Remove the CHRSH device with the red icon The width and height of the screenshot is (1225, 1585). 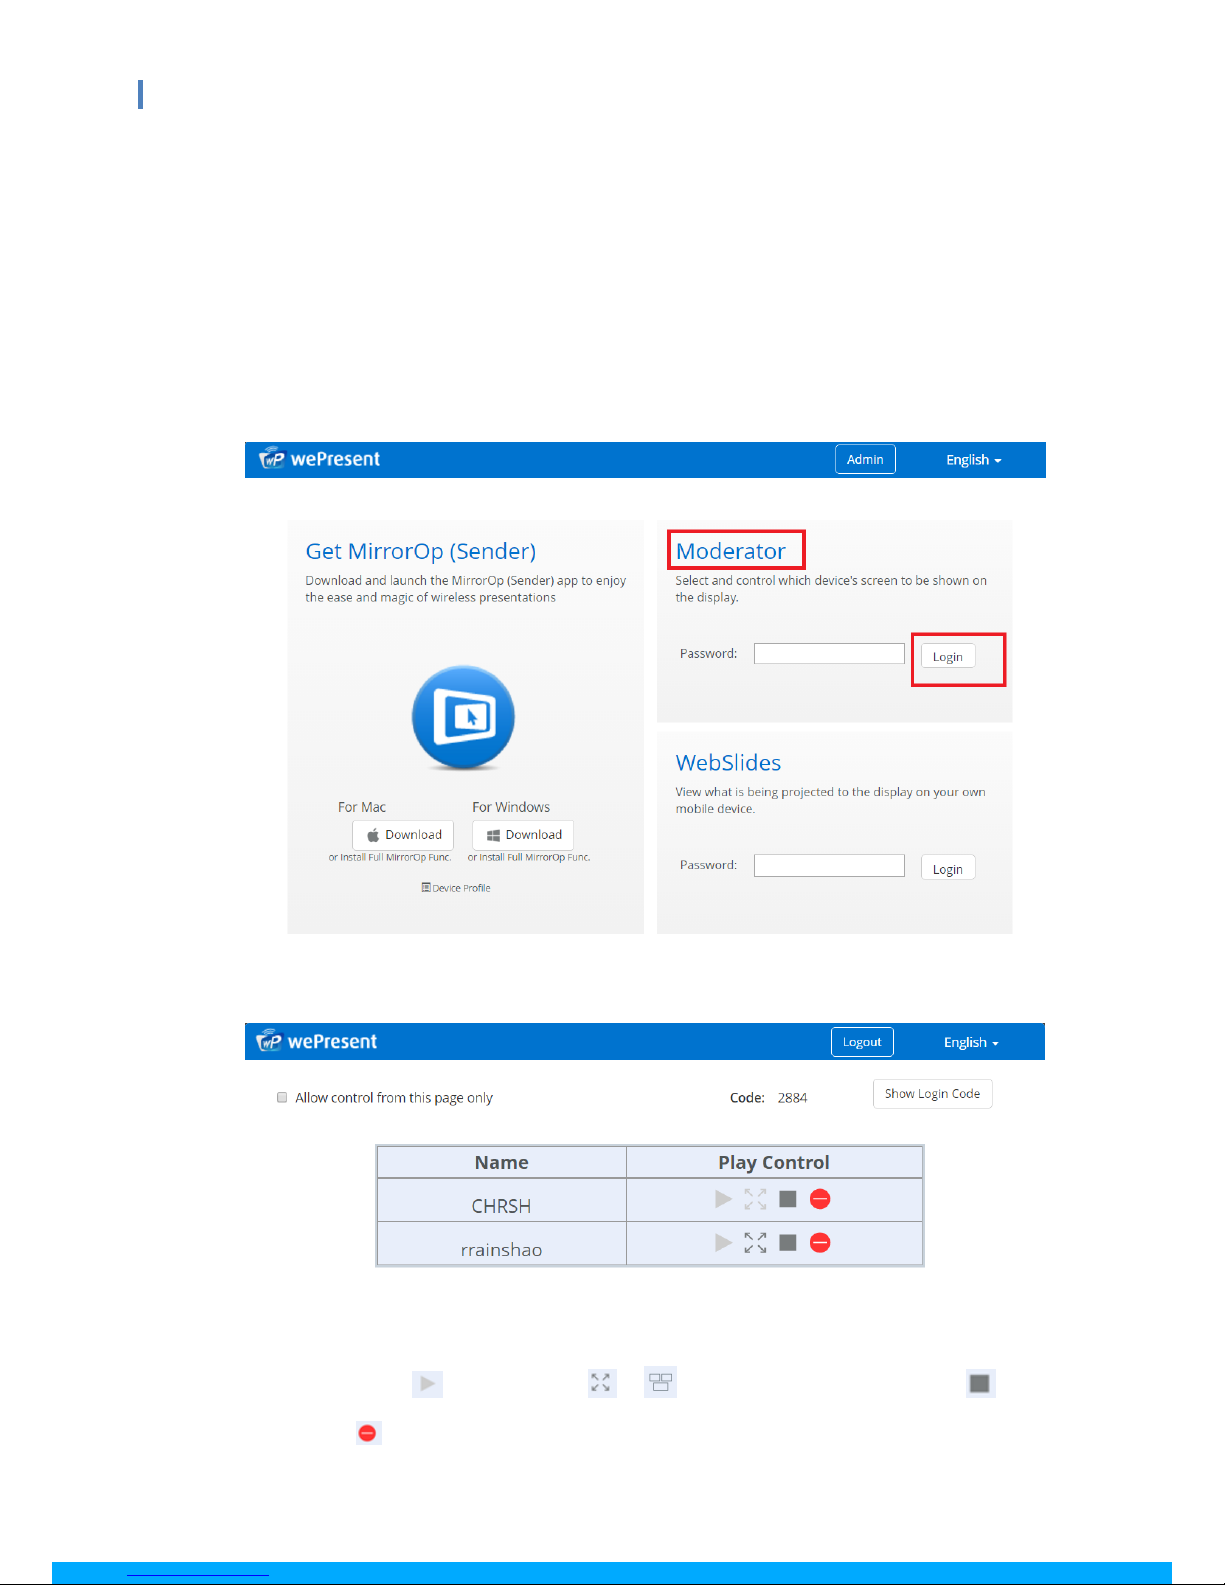point(820,1199)
